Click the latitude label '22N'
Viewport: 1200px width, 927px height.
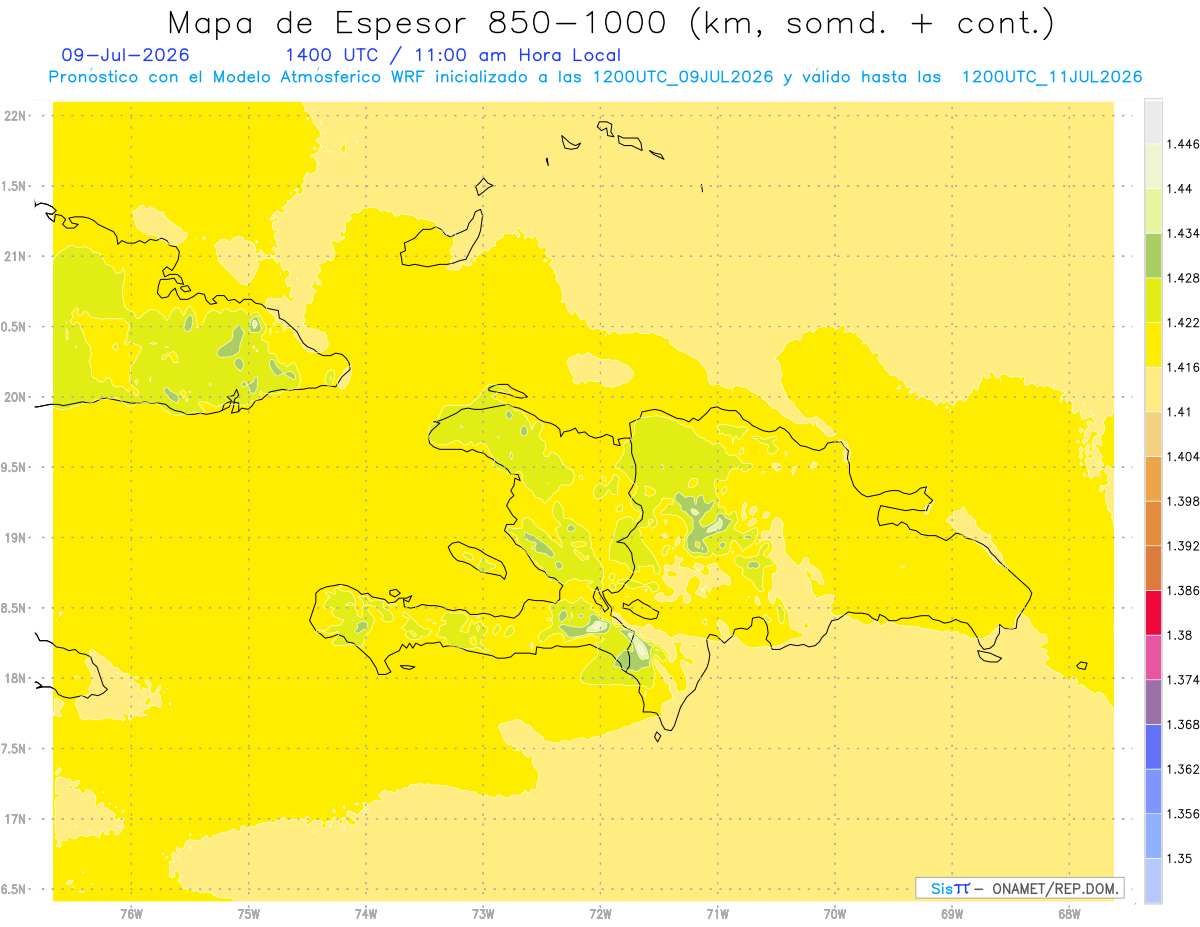[x=15, y=116]
